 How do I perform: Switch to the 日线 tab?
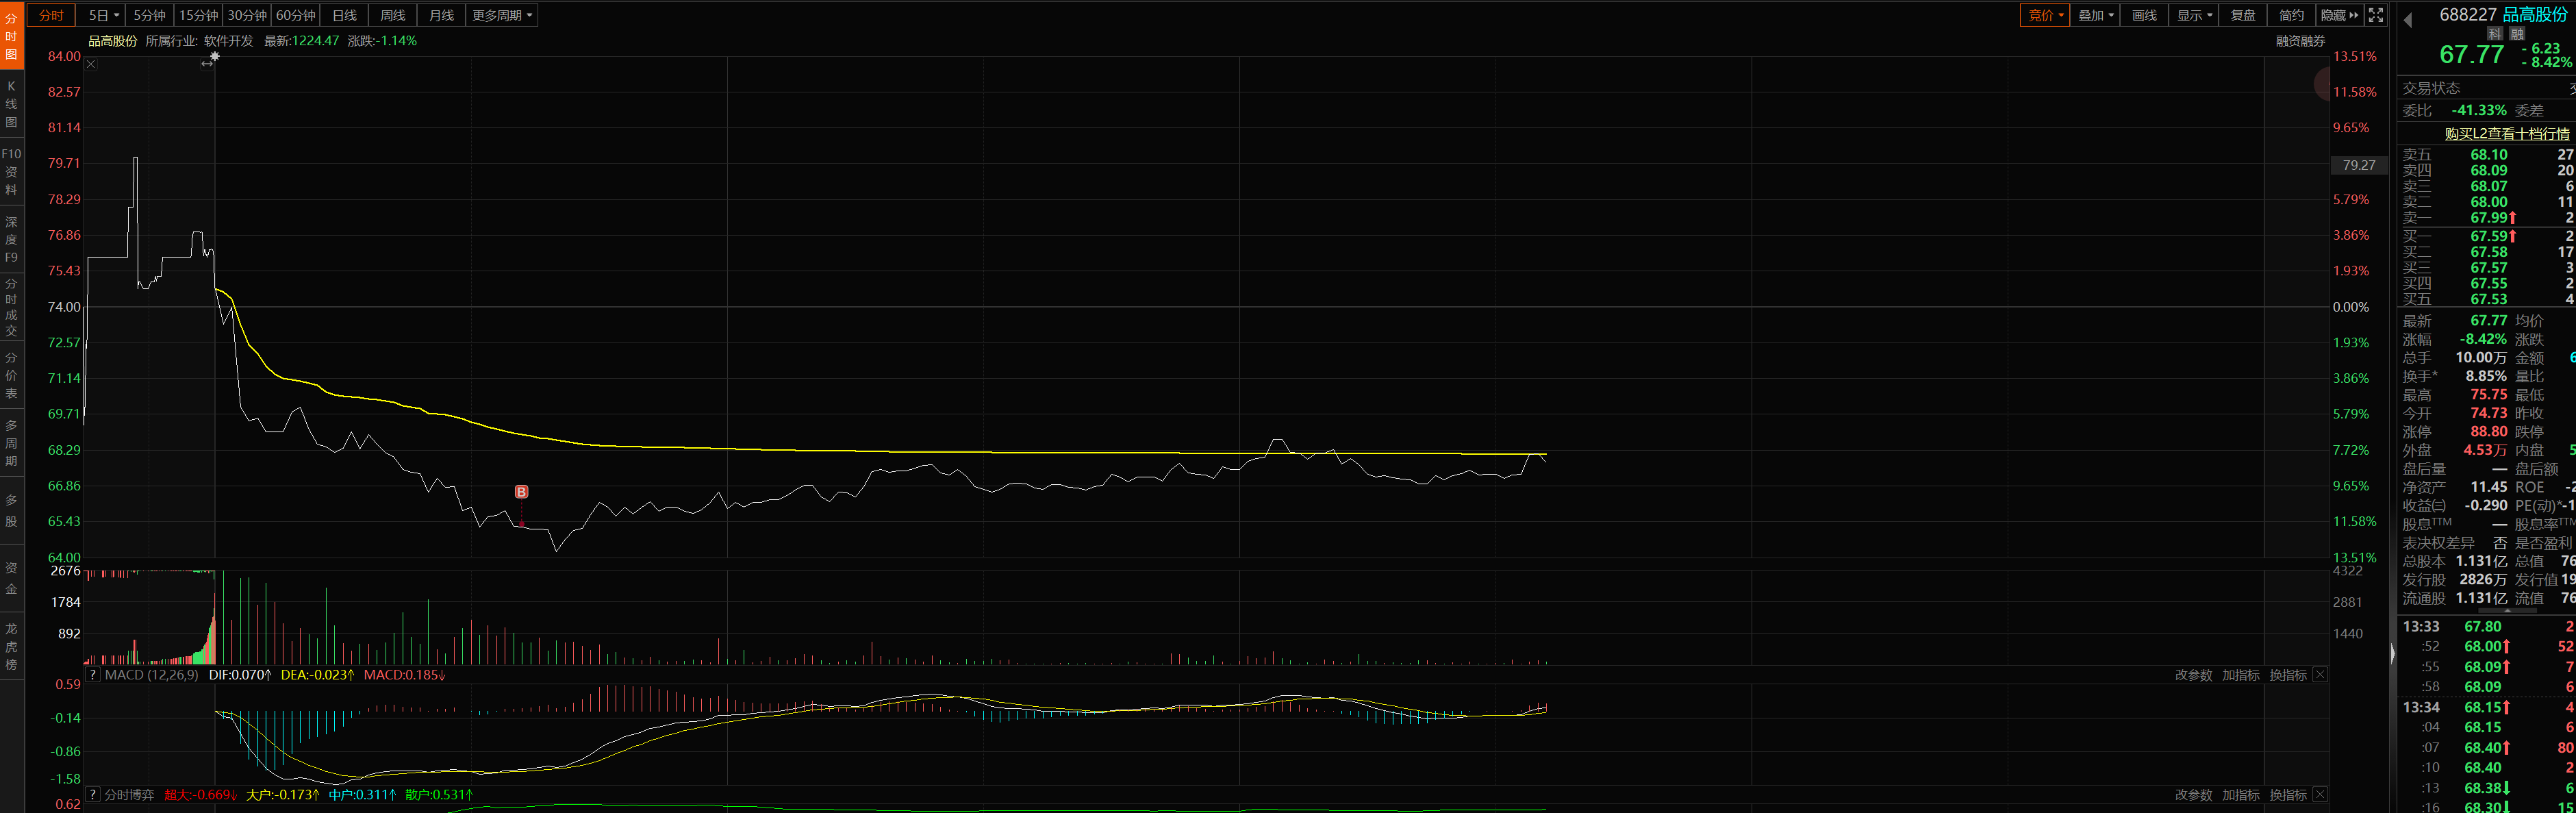point(344,15)
